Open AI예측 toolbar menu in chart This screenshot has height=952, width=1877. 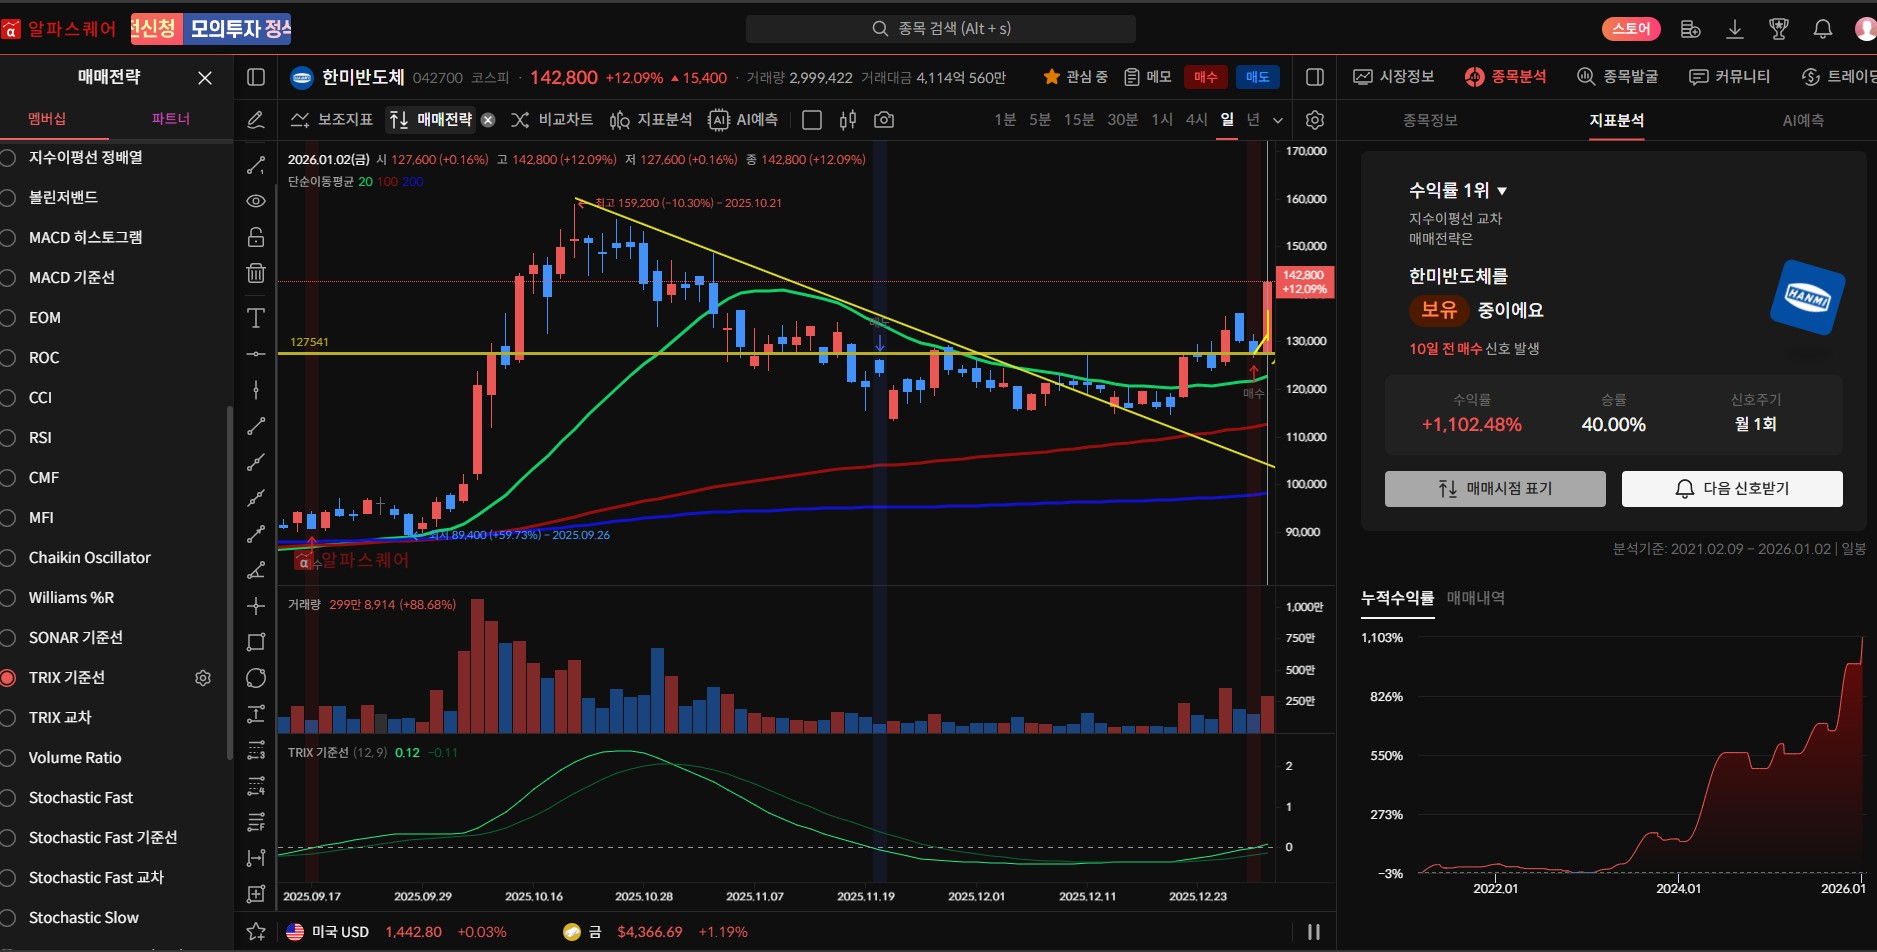click(x=743, y=120)
